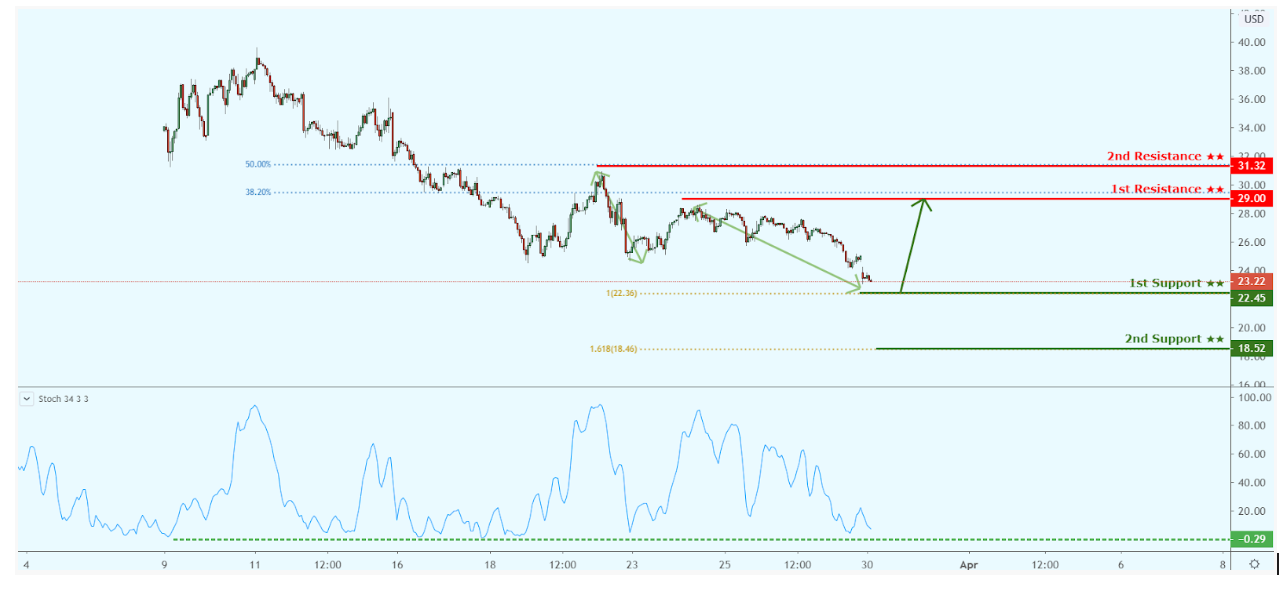Click the 40.00 value on price scale

point(1254,42)
